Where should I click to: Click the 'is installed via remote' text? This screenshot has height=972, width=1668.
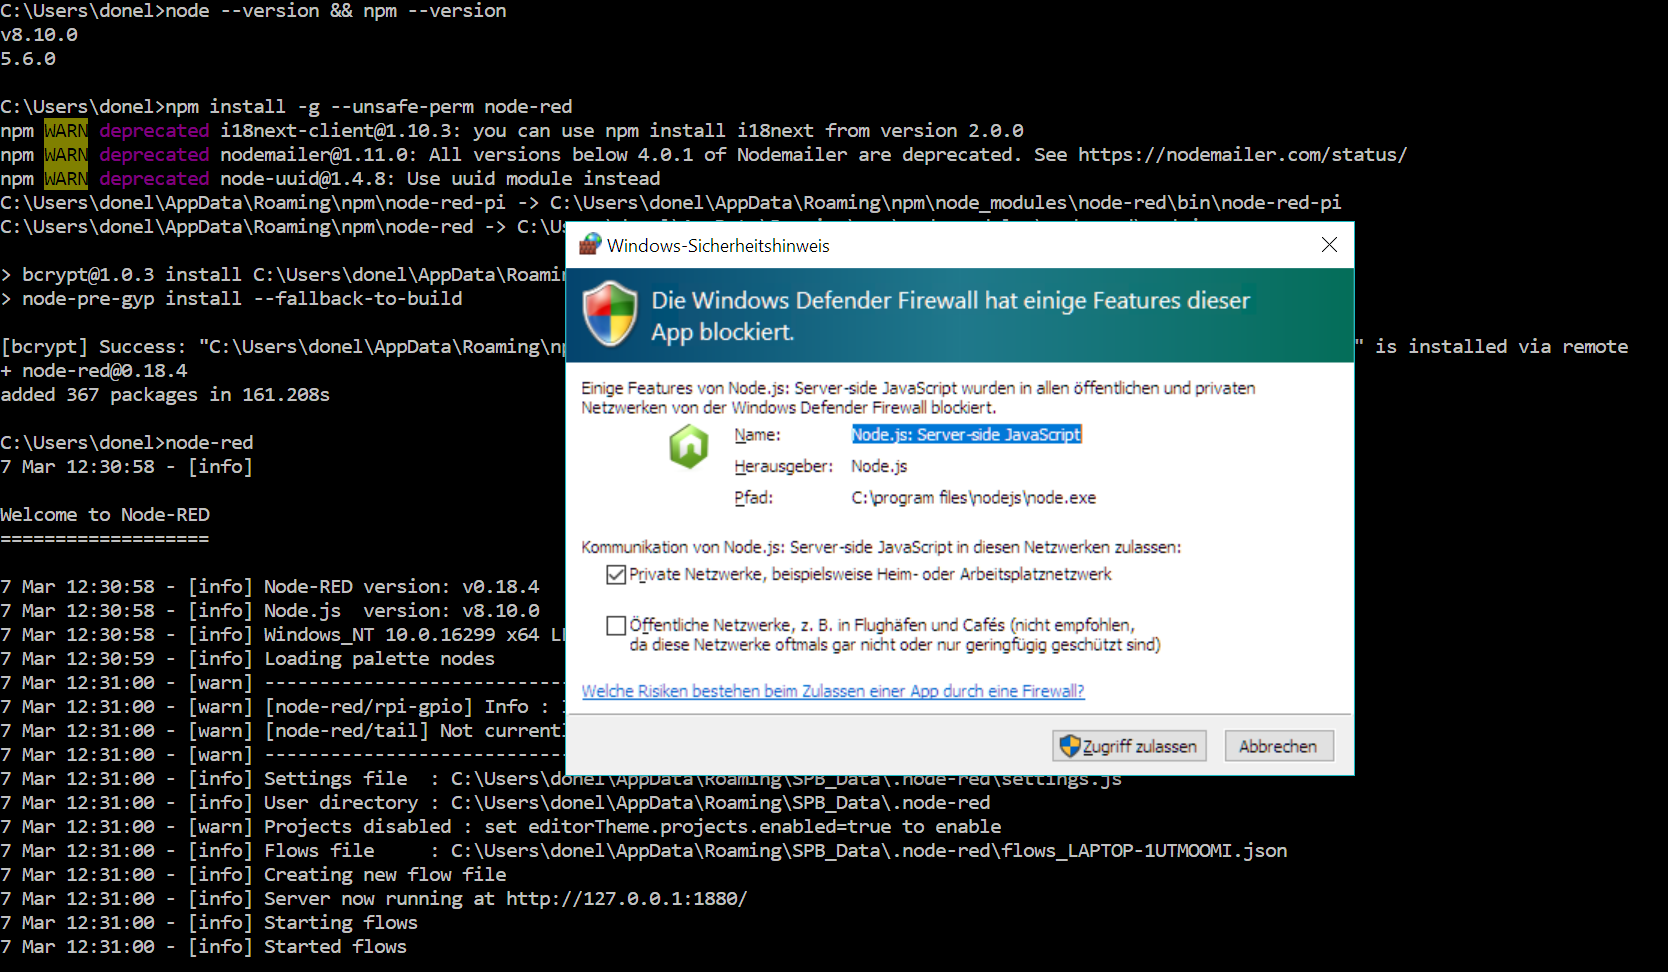(x=1502, y=347)
